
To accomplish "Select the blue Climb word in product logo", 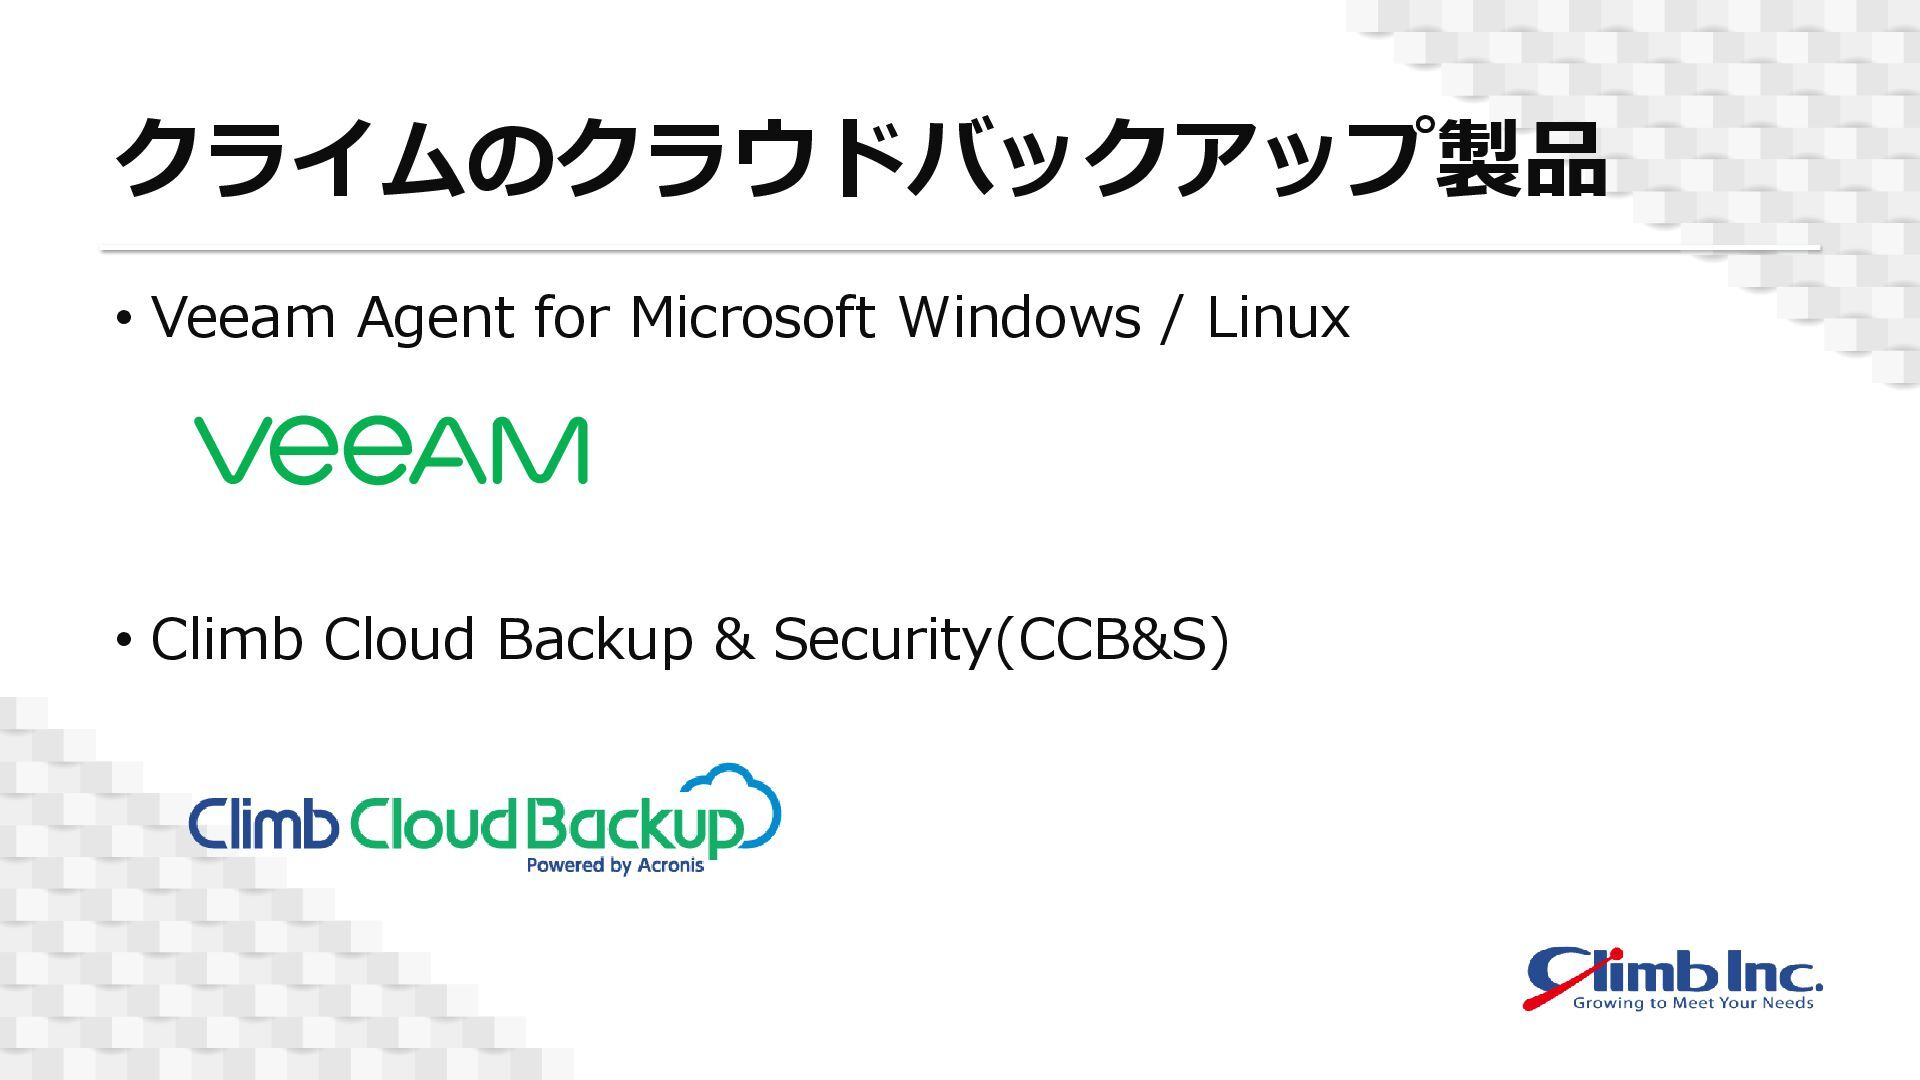I will (263, 823).
